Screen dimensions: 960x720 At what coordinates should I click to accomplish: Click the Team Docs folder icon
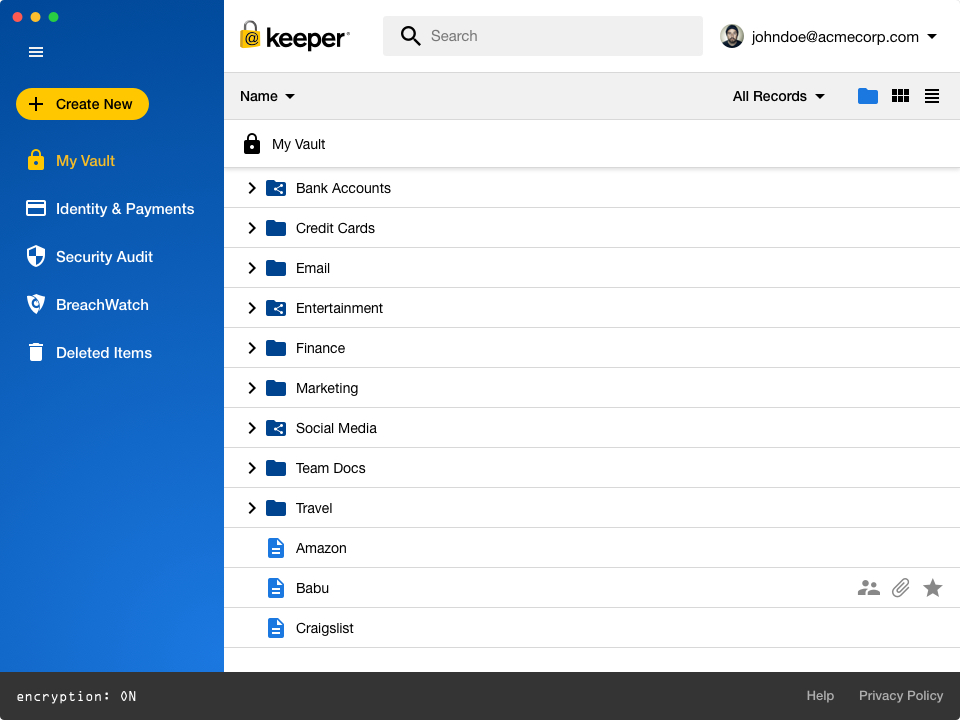coord(276,468)
